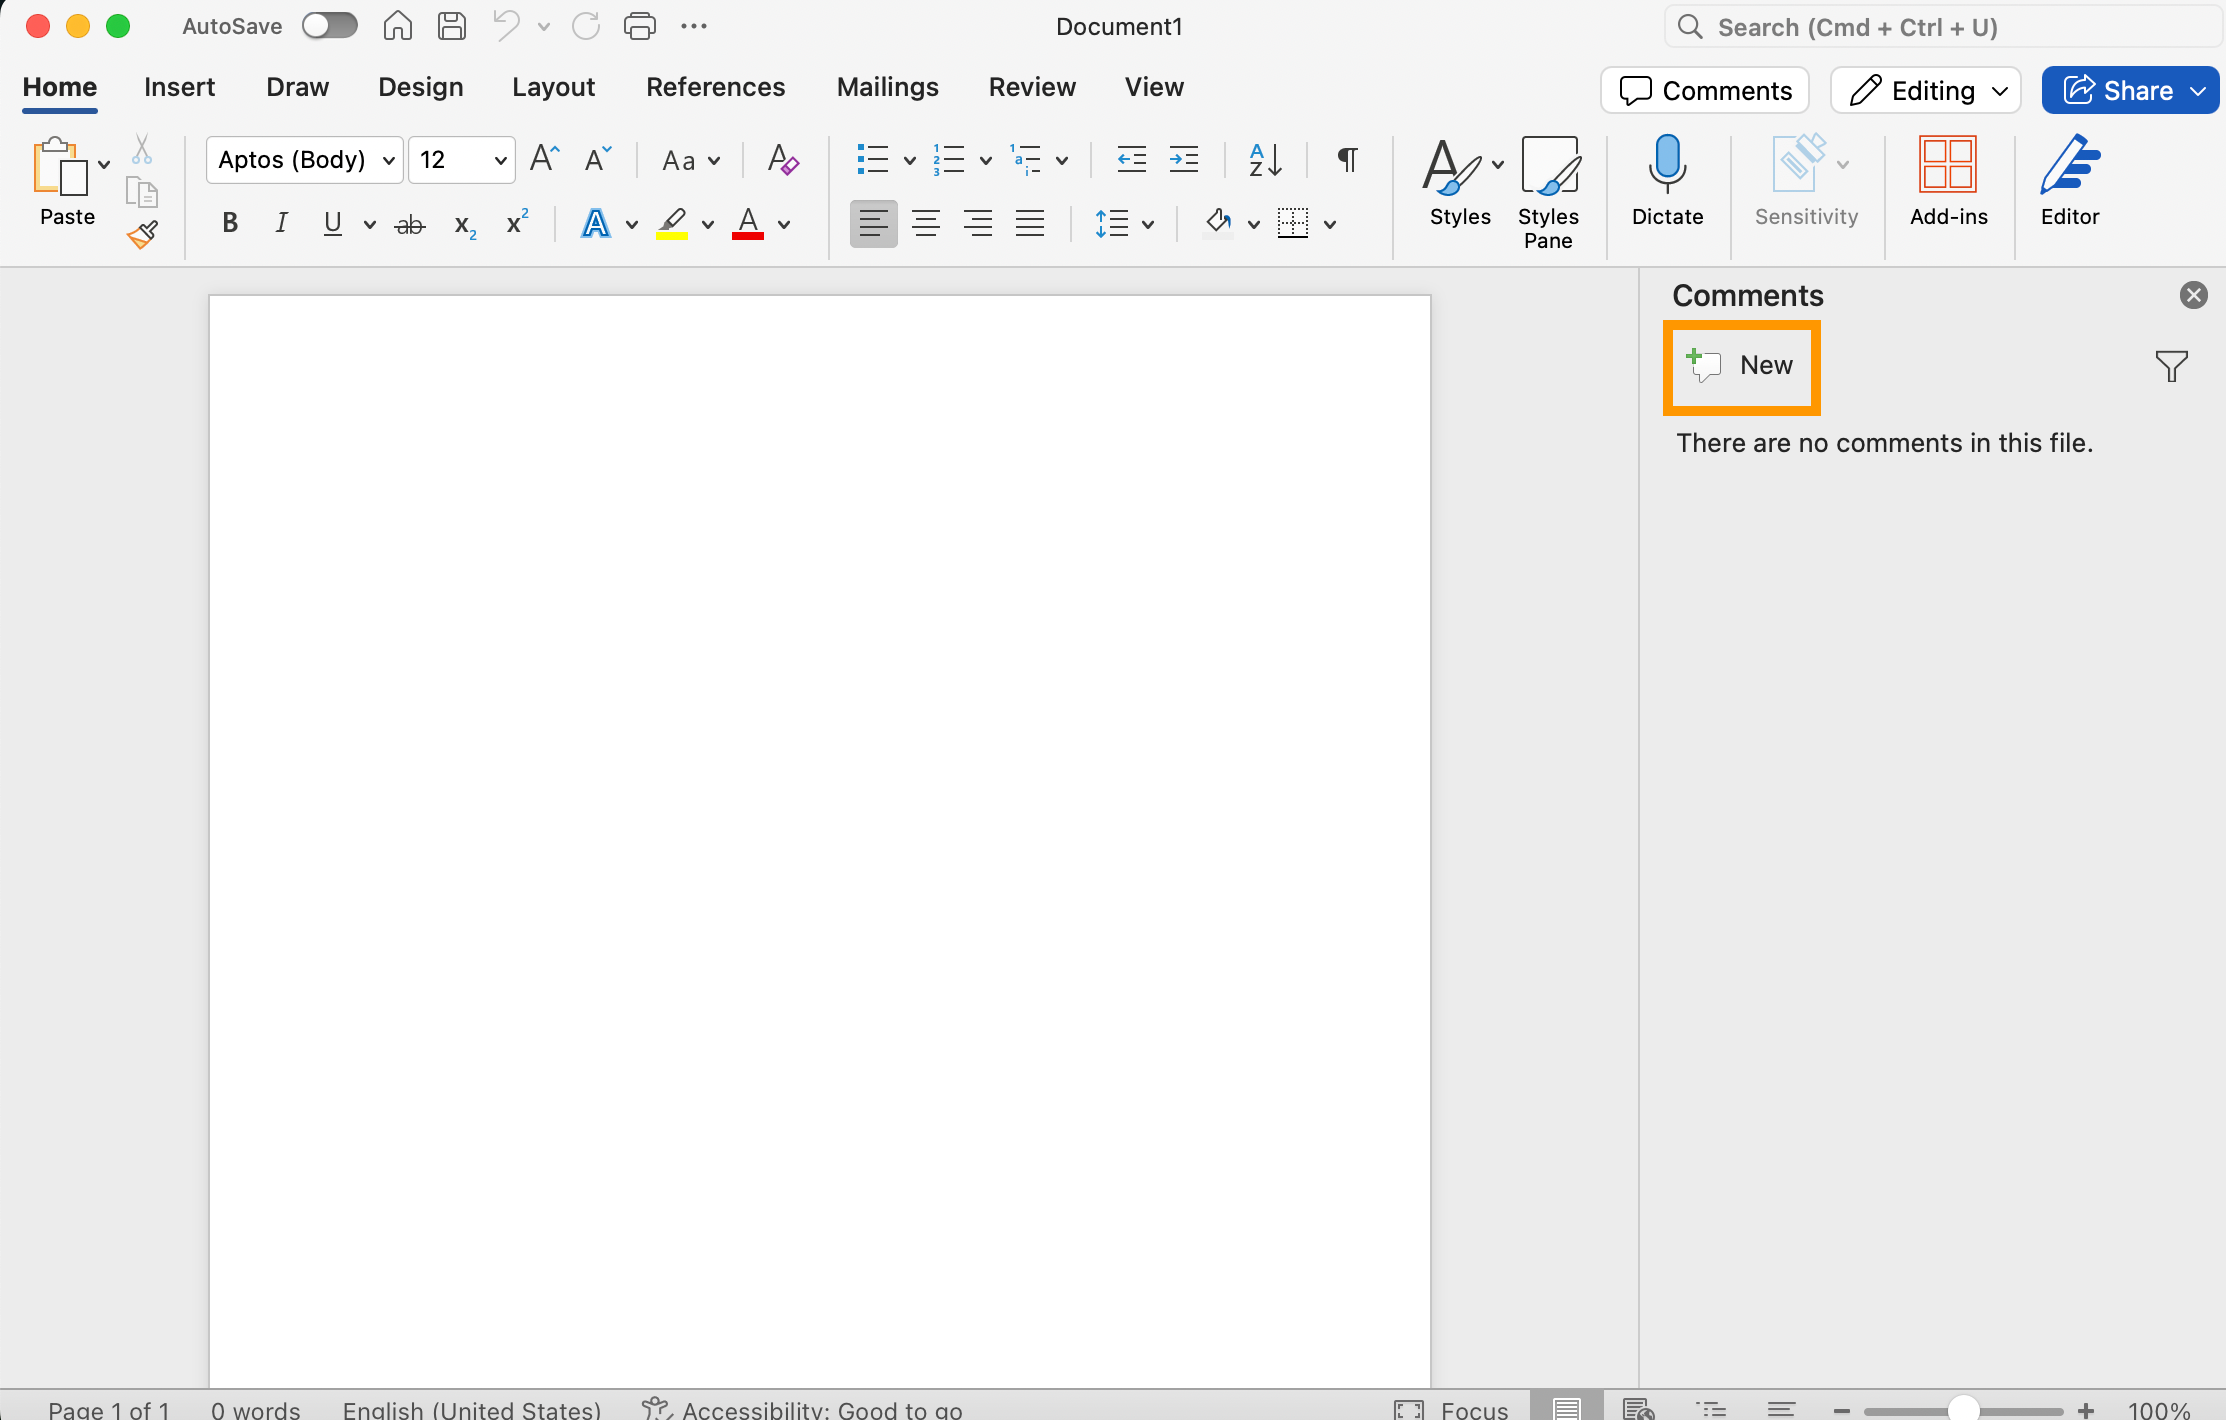Open the font size 12 dropdown
The image size is (2226, 1420).
[500, 161]
